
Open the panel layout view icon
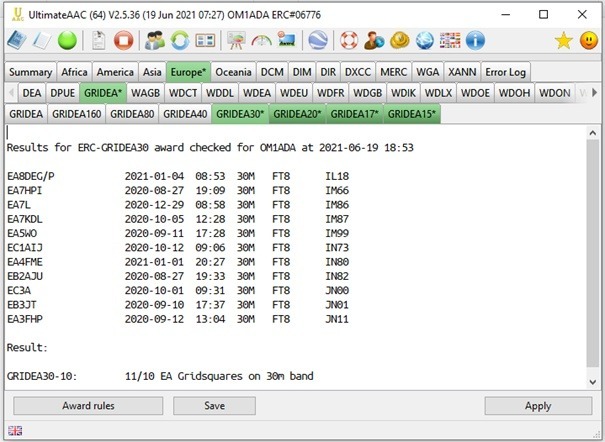pos(205,40)
